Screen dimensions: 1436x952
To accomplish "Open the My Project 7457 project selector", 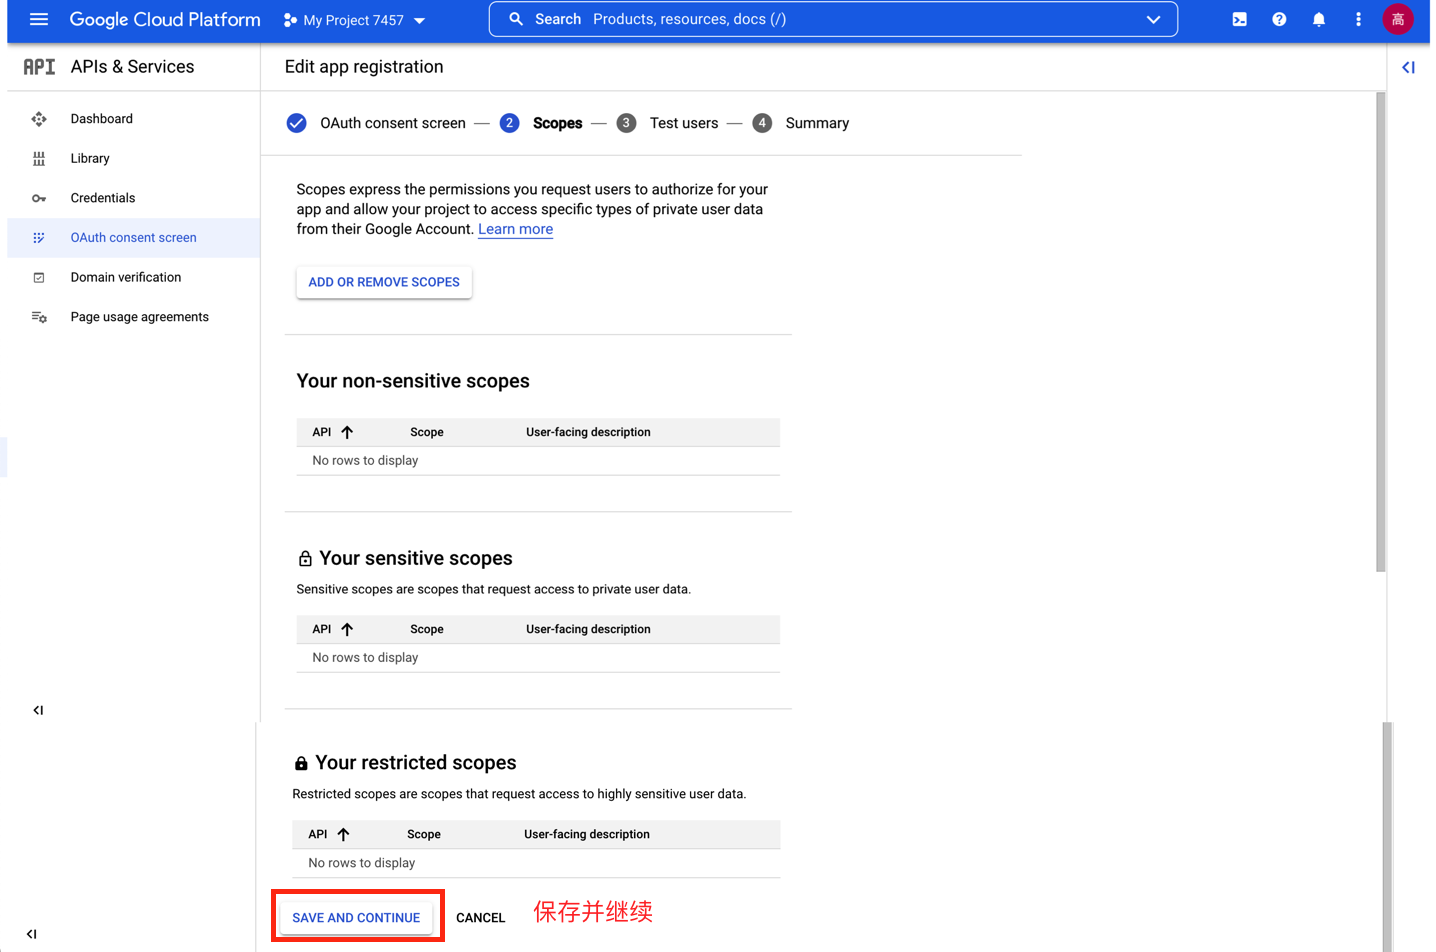I will point(355,20).
